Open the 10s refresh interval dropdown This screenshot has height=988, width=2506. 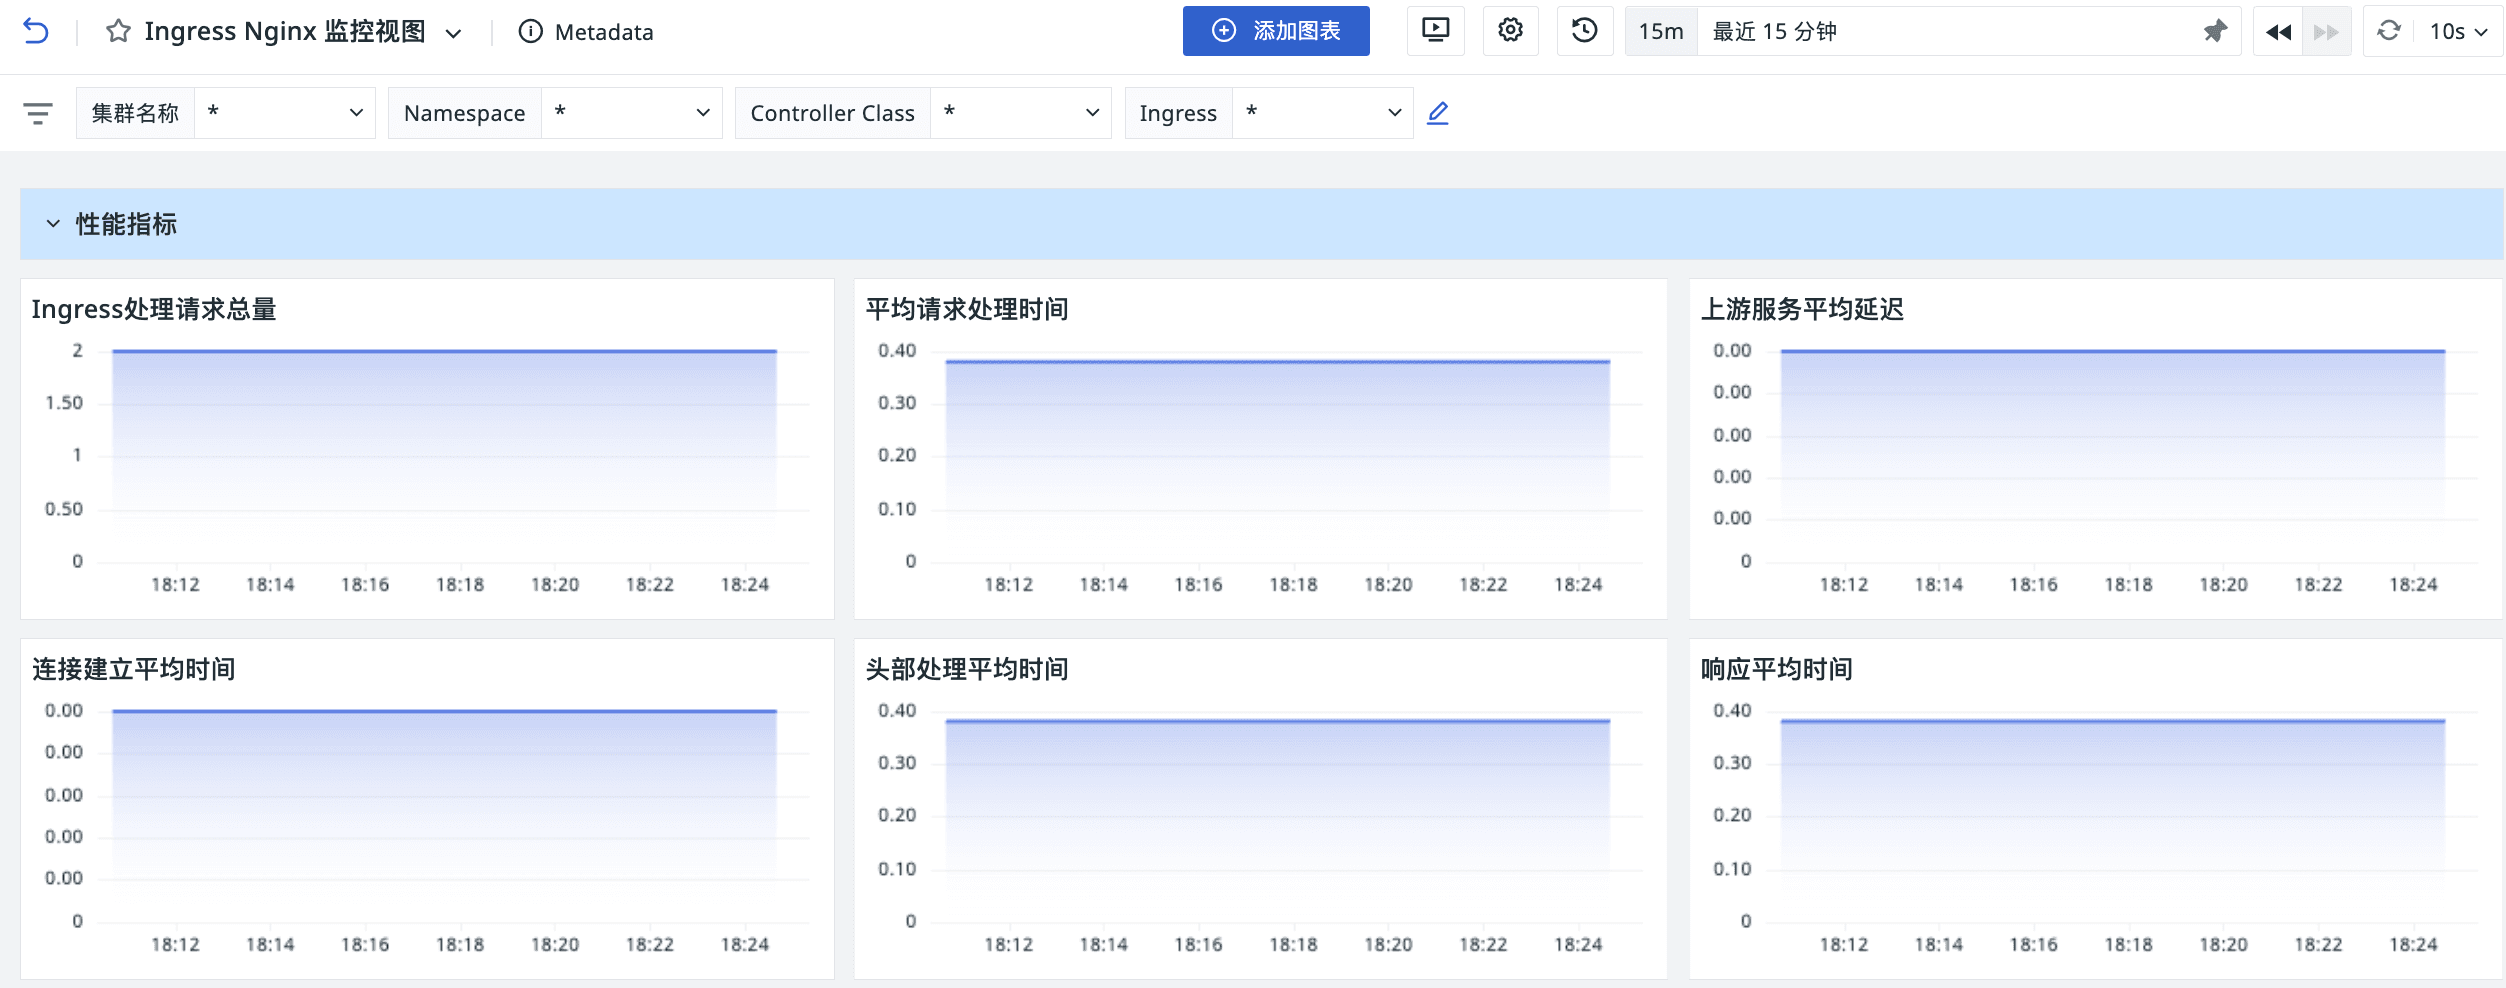2459,32
